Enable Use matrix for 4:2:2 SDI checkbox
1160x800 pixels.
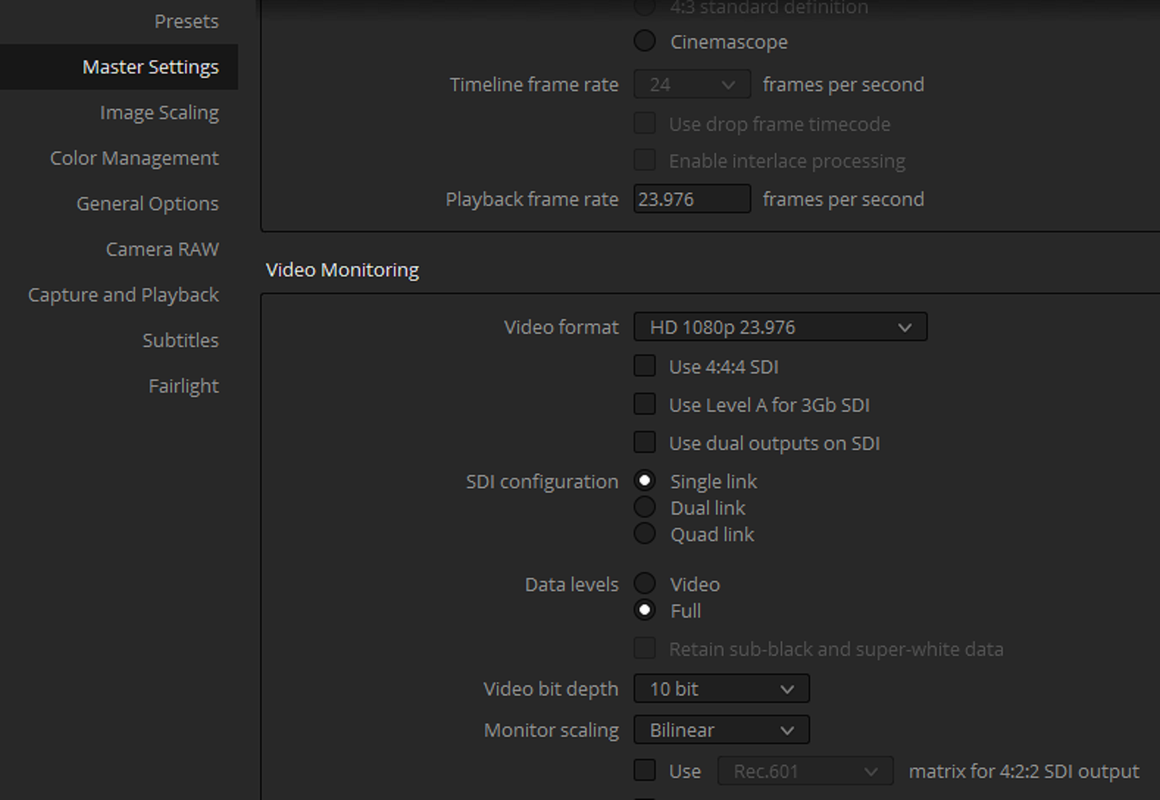pyautogui.click(x=644, y=770)
